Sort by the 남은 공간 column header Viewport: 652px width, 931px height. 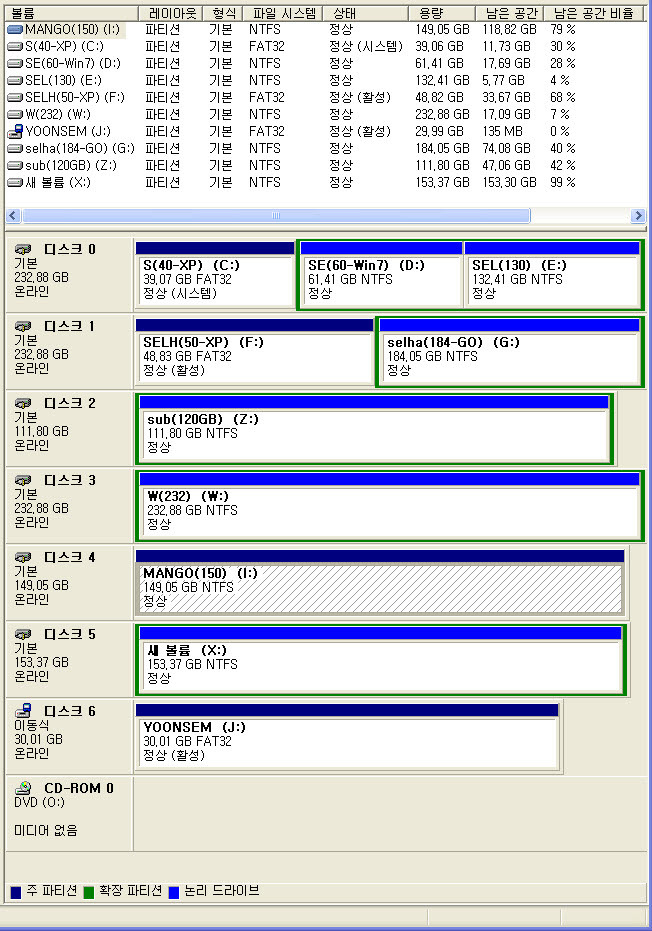509,13
